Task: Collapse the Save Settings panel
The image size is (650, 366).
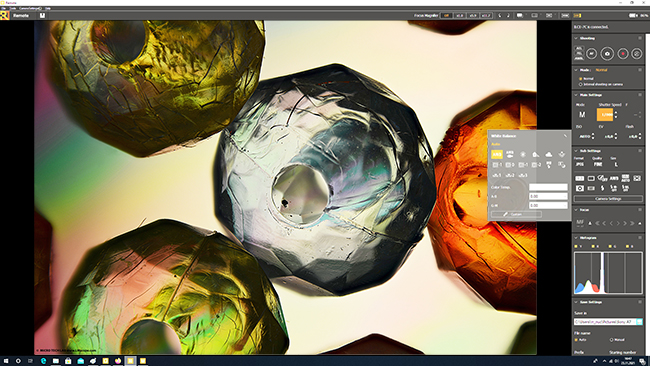Action: pyautogui.click(x=576, y=302)
